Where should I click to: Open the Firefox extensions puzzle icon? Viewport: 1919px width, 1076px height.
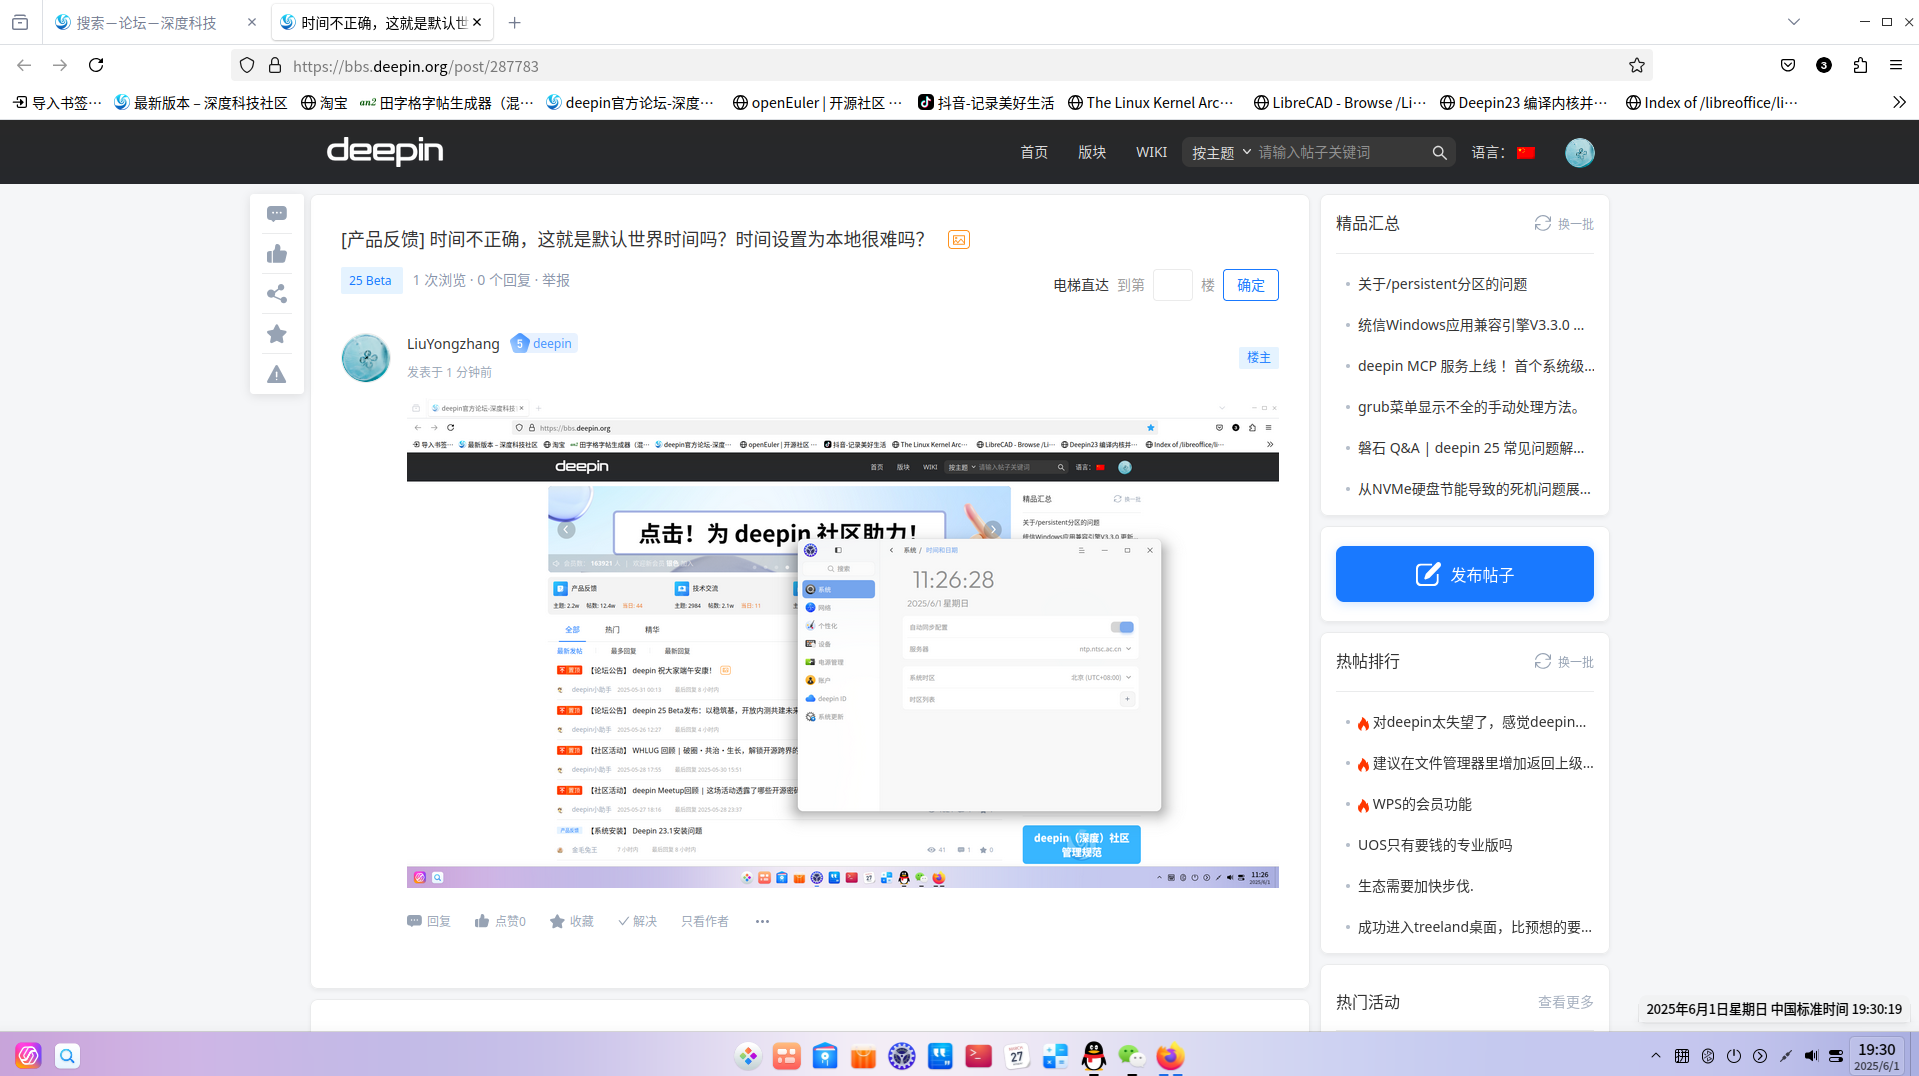point(1860,65)
